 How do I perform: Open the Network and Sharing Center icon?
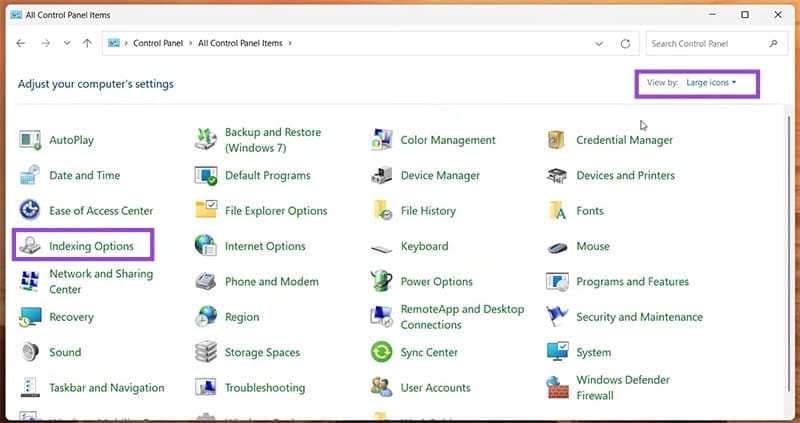tap(30, 281)
